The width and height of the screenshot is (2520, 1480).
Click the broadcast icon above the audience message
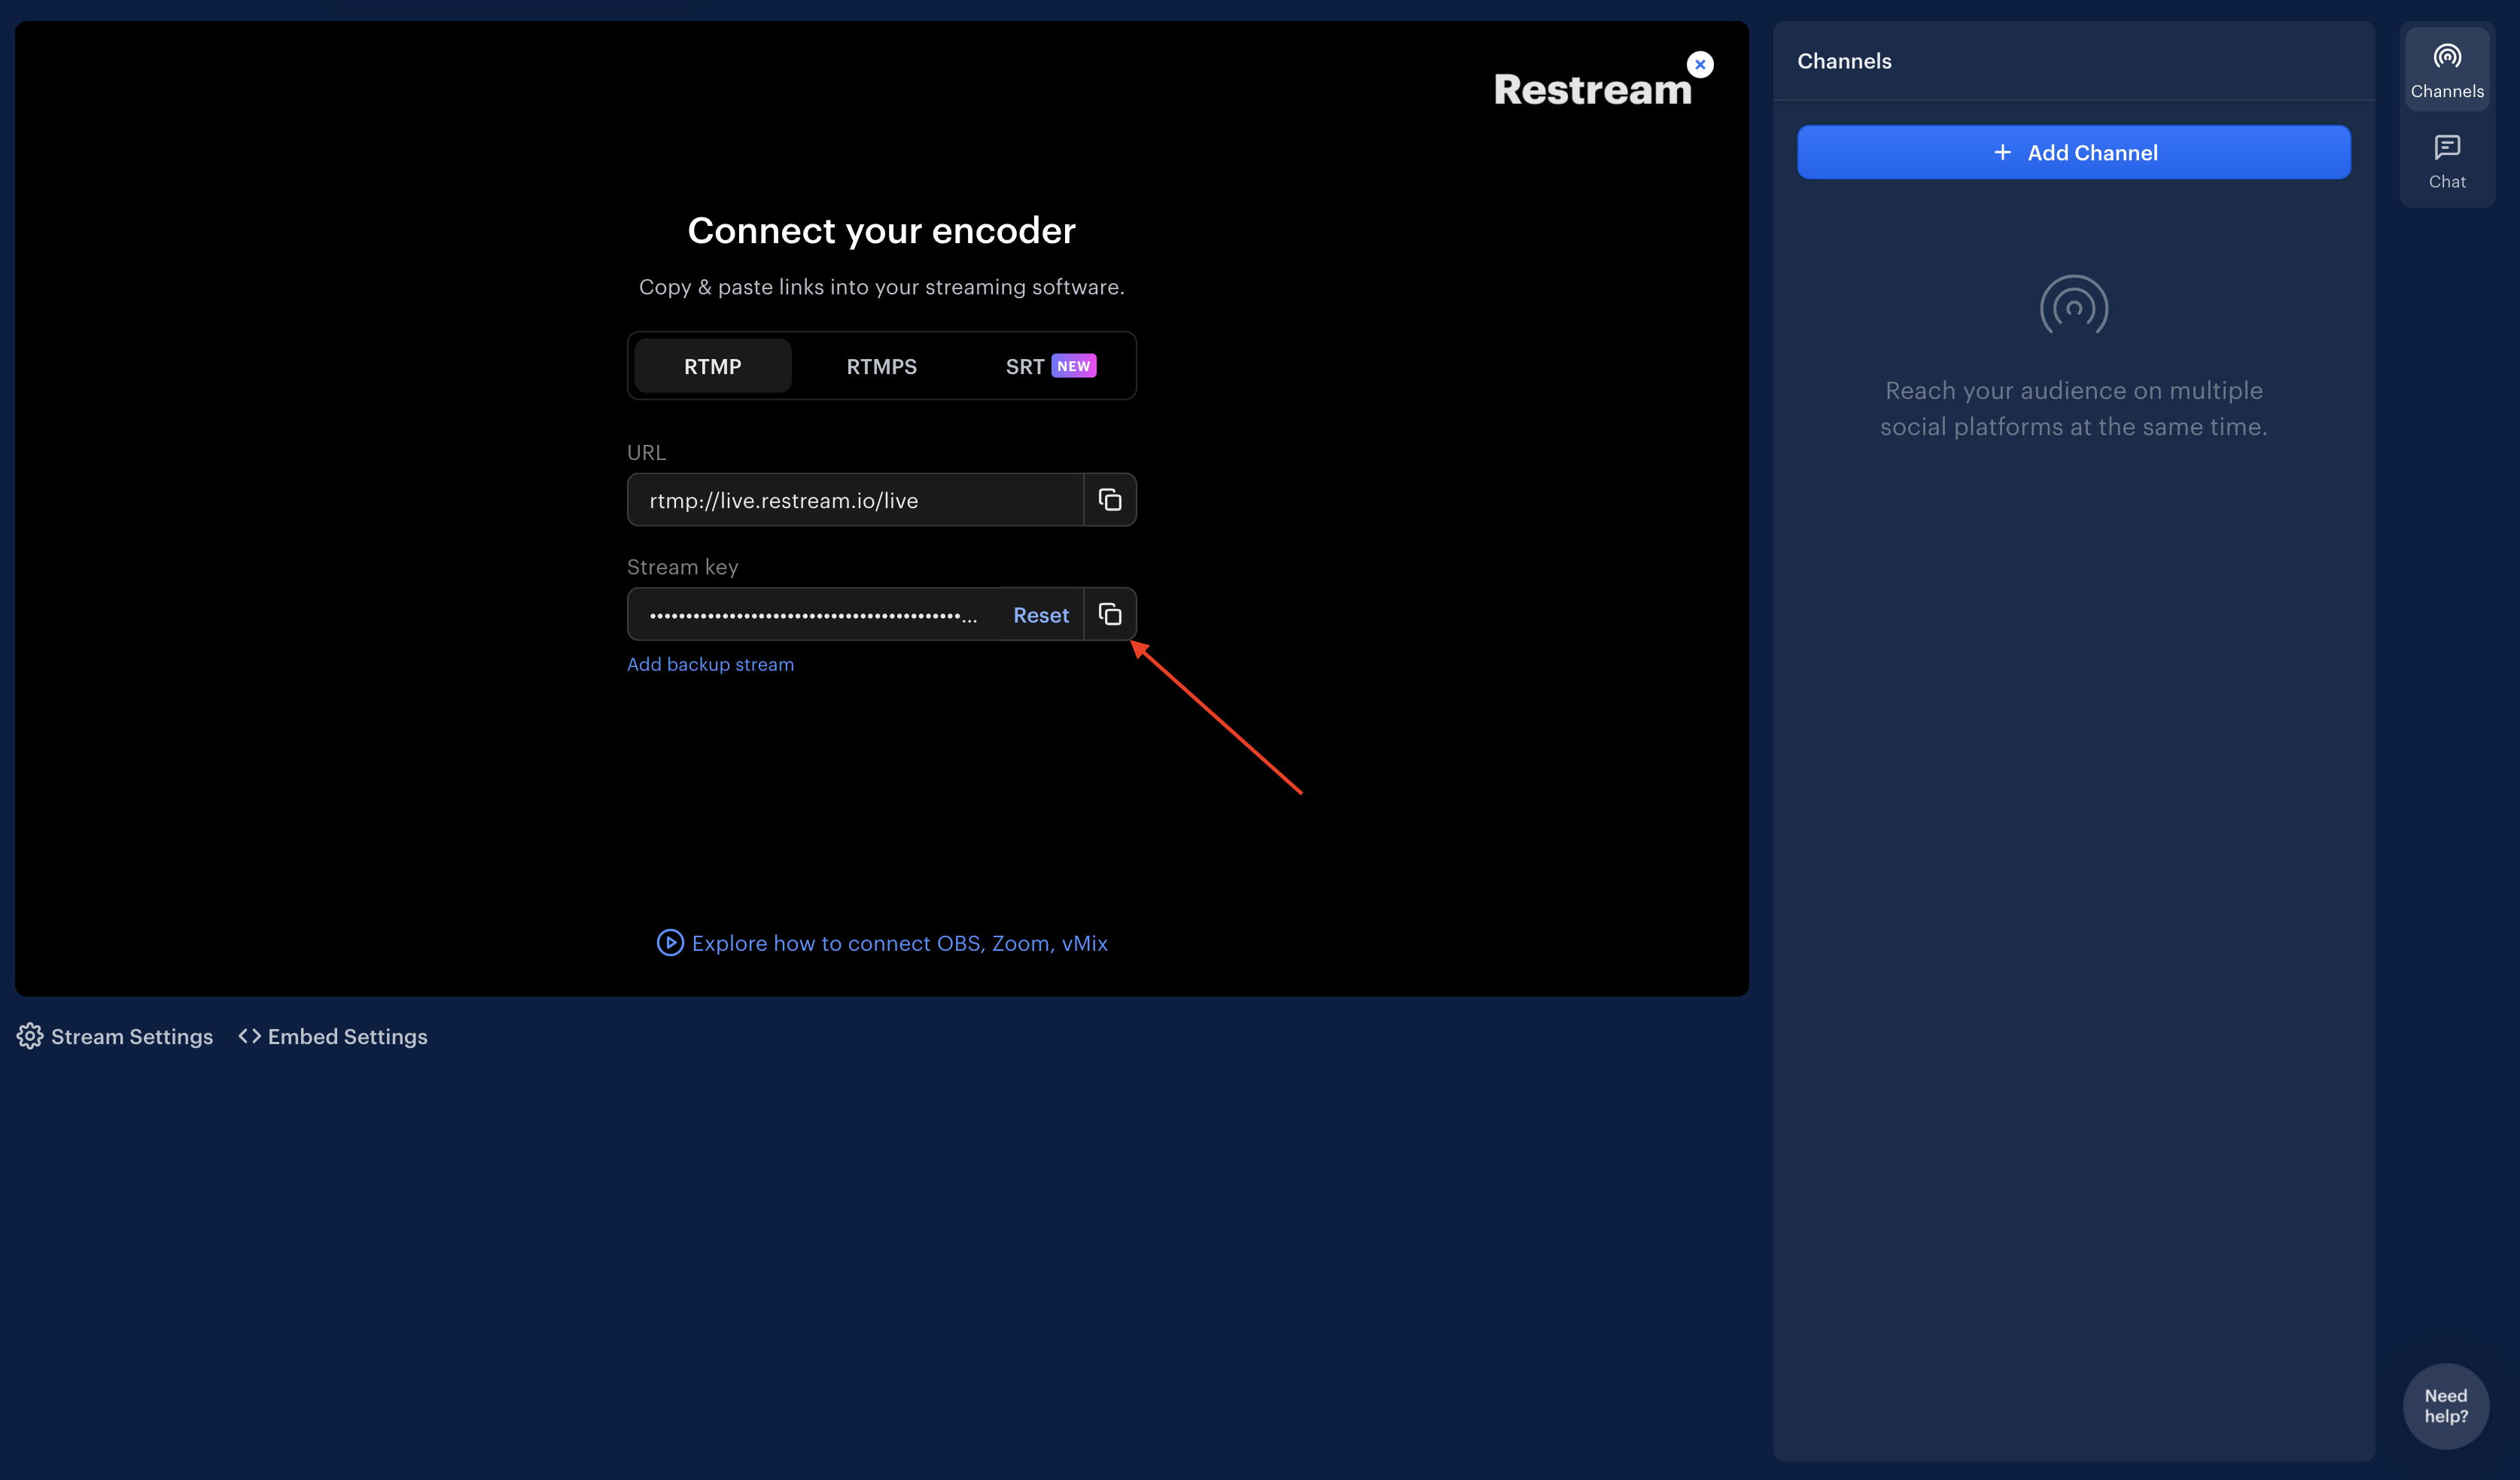(x=2073, y=305)
